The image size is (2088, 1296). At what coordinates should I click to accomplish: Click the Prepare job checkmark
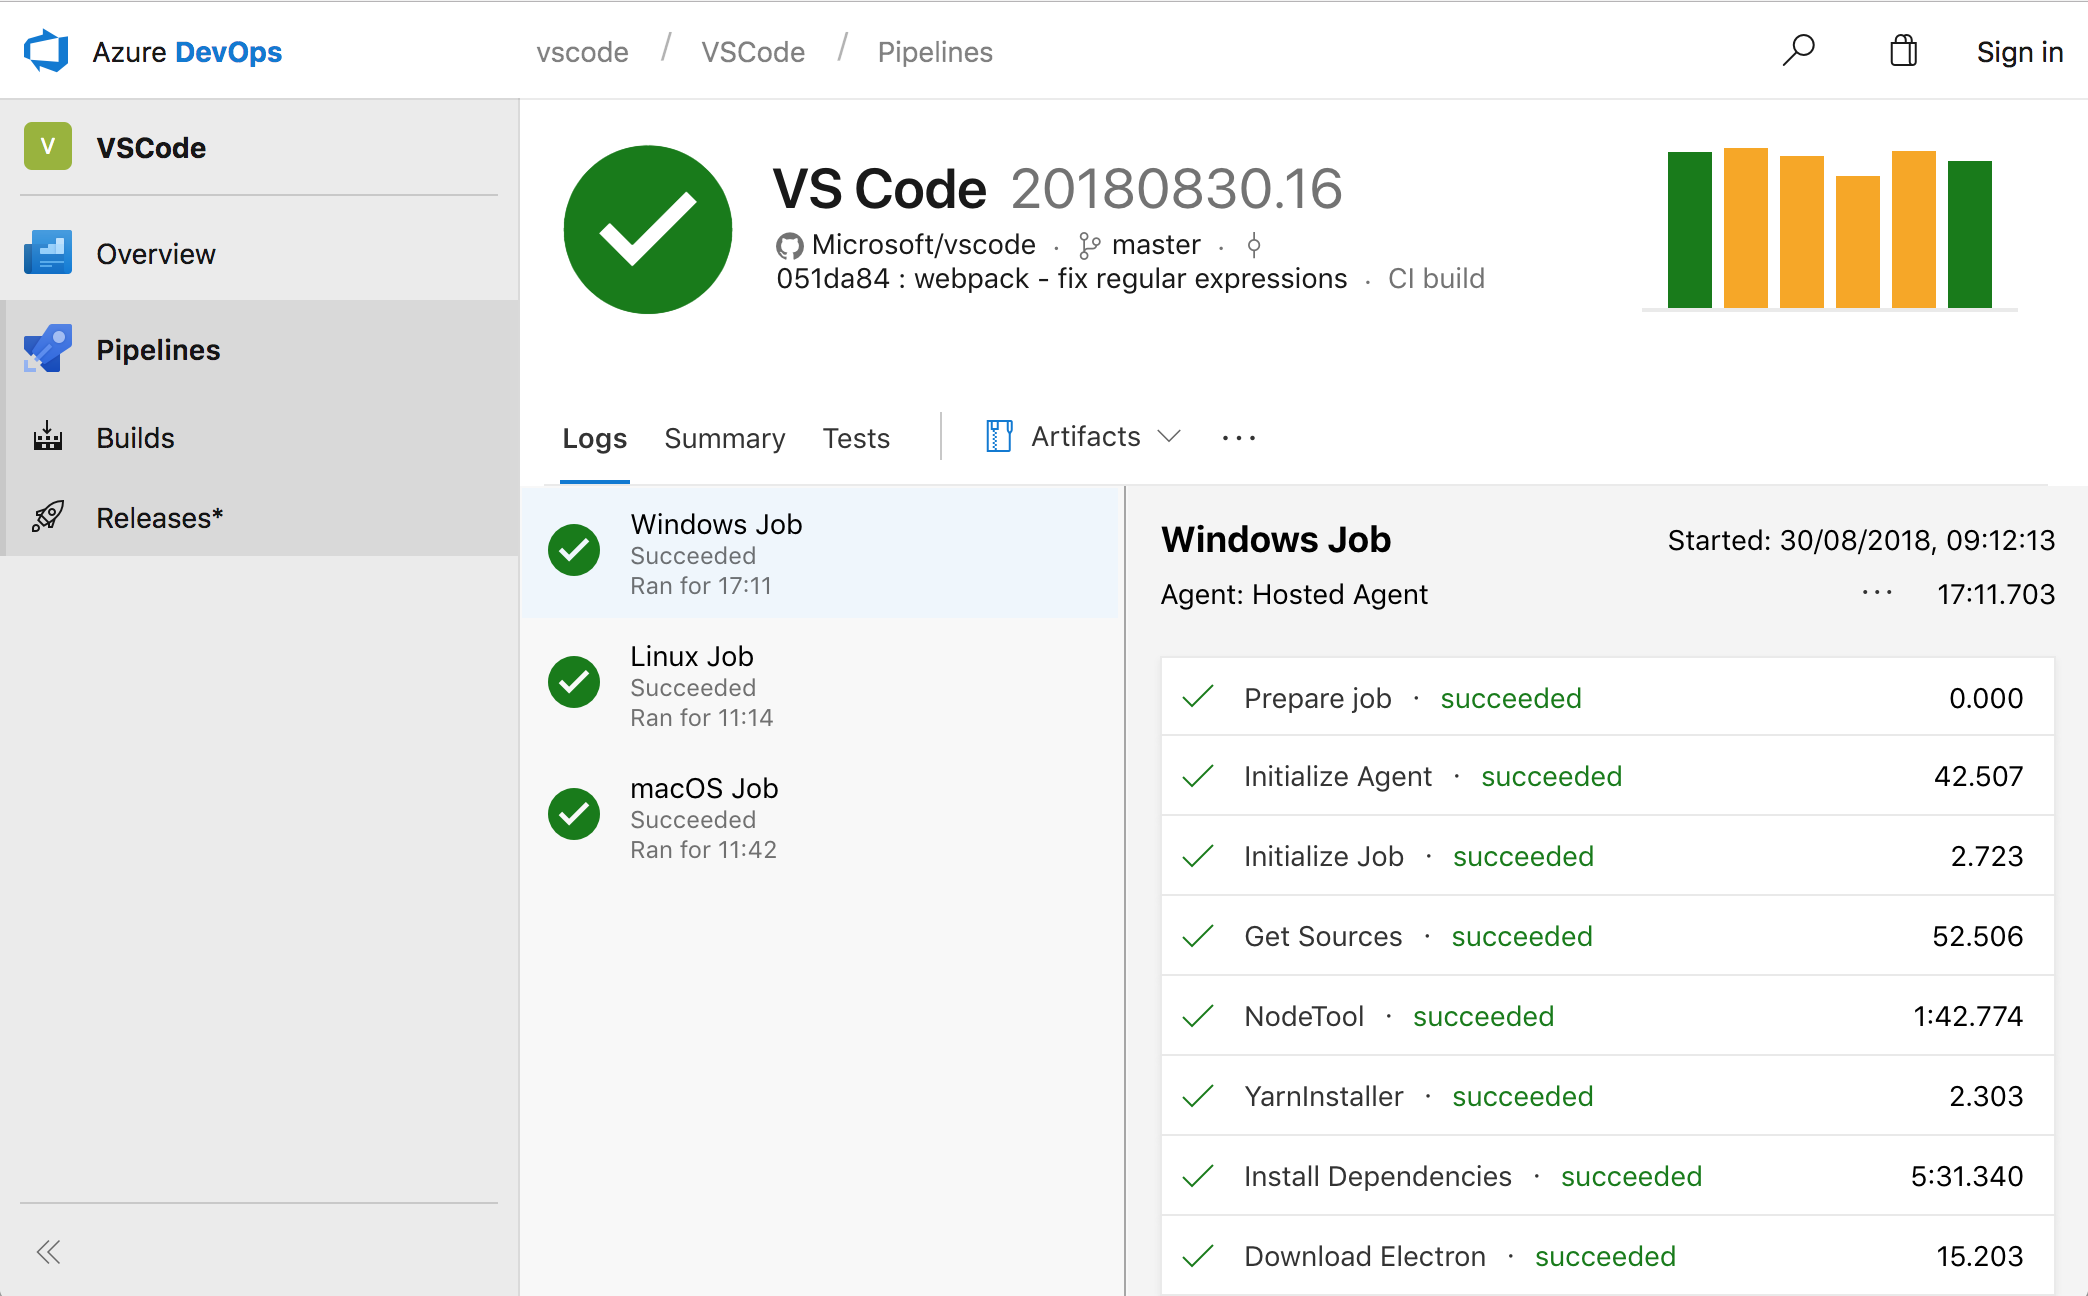tap(1197, 698)
